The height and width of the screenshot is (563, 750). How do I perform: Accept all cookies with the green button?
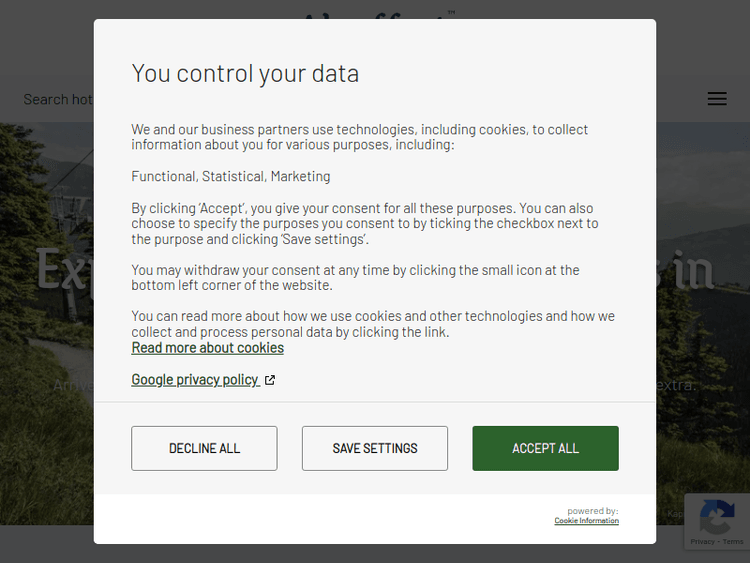point(545,448)
